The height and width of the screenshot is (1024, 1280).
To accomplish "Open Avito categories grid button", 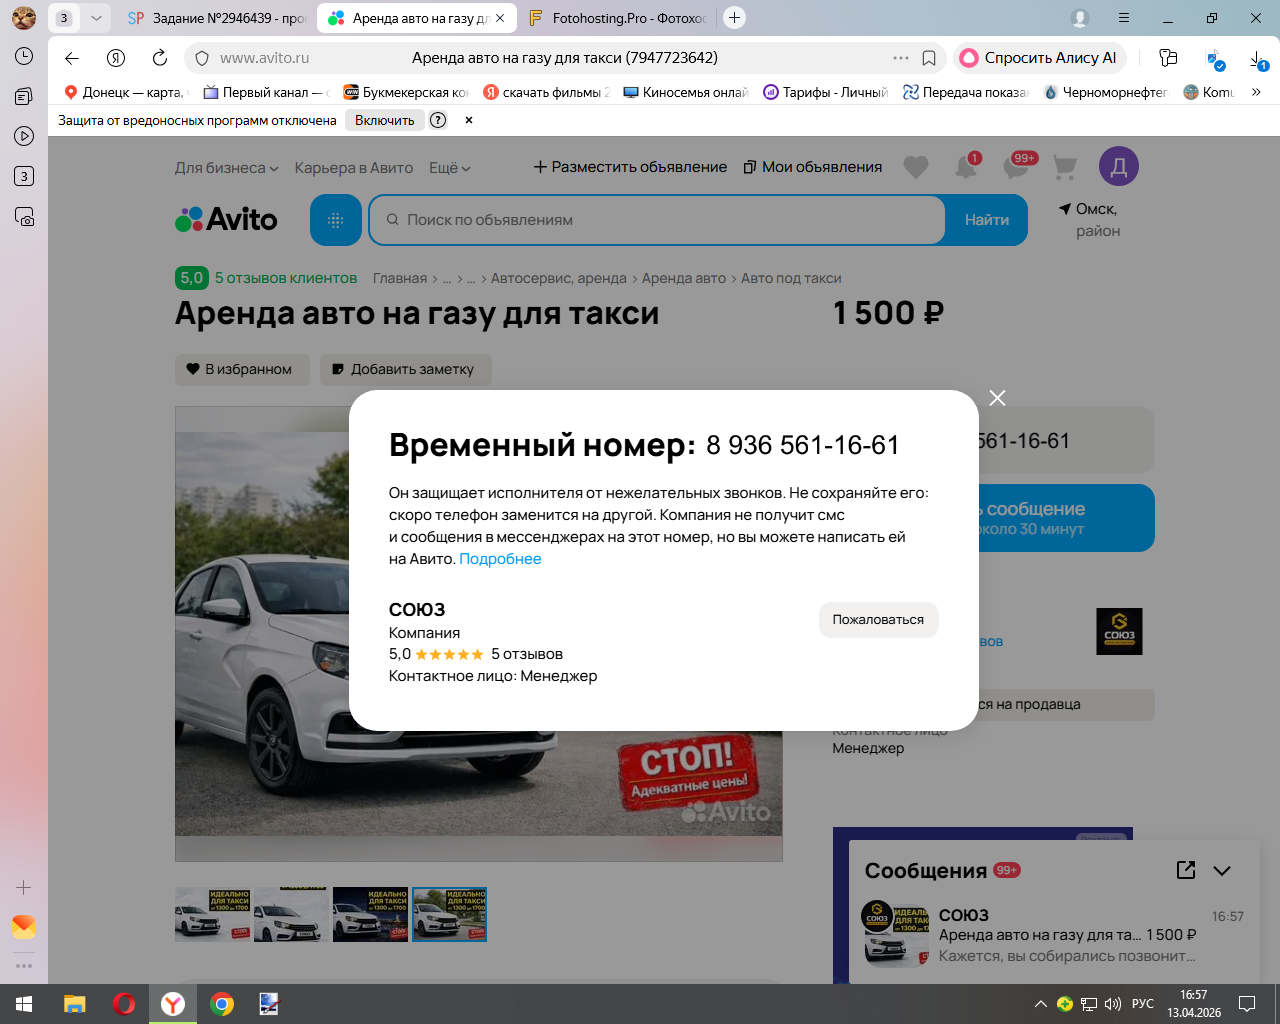I will [x=336, y=220].
